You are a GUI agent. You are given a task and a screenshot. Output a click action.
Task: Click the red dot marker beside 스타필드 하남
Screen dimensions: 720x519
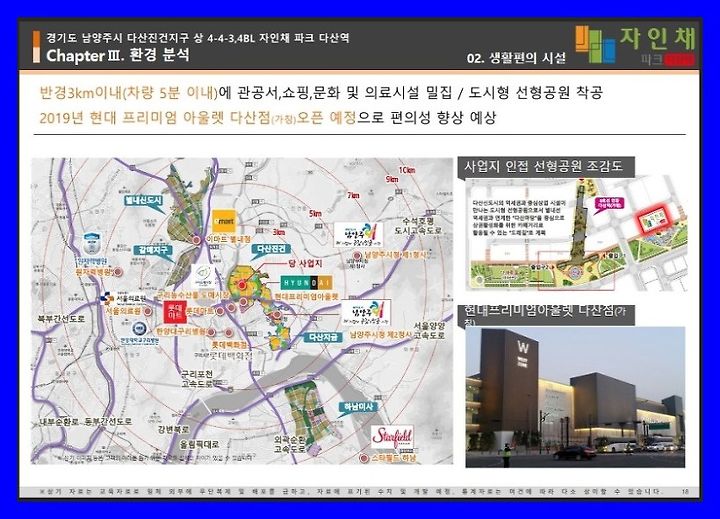(364, 458)
